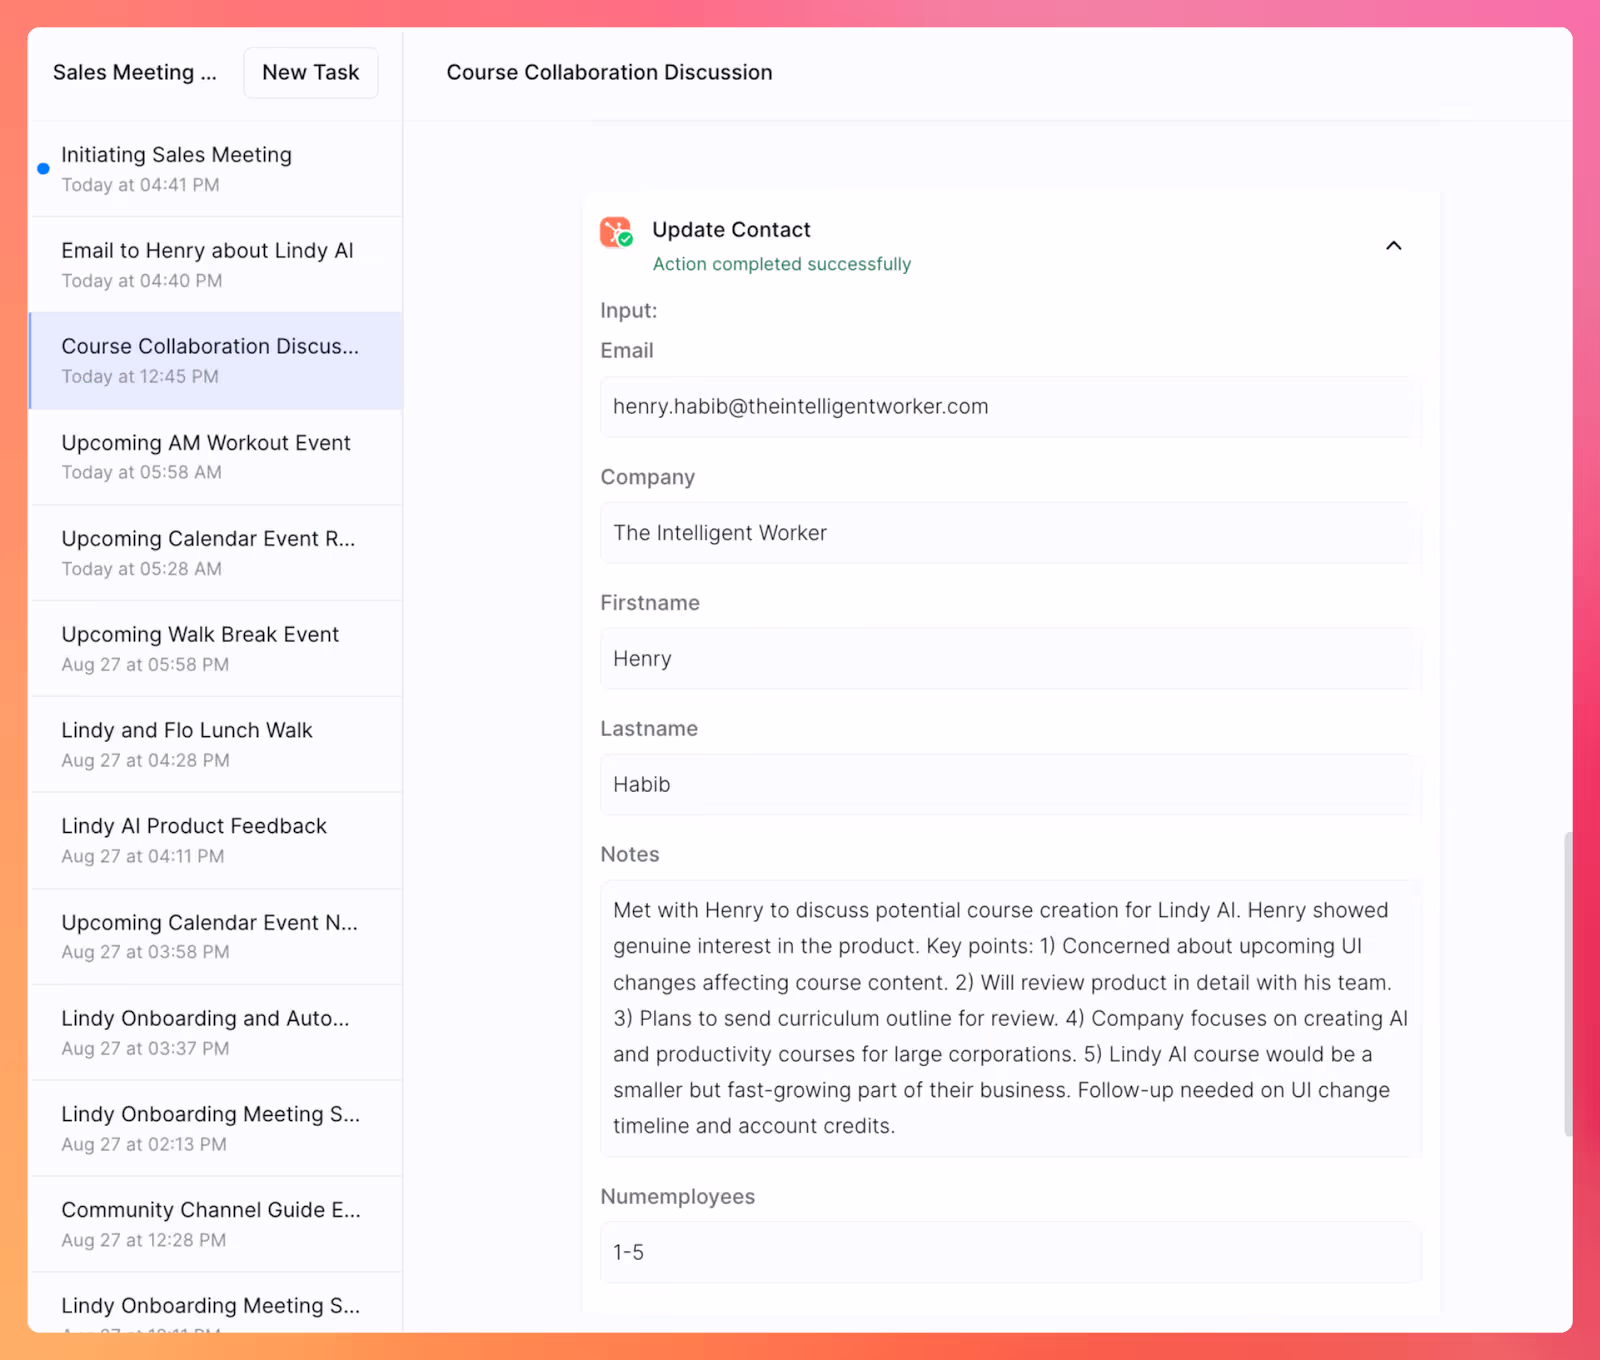1600x1360 pixels.
Task: Collapse the Update Contact panel chevron
Action: pyautogui.click(x=1393, y=245)
